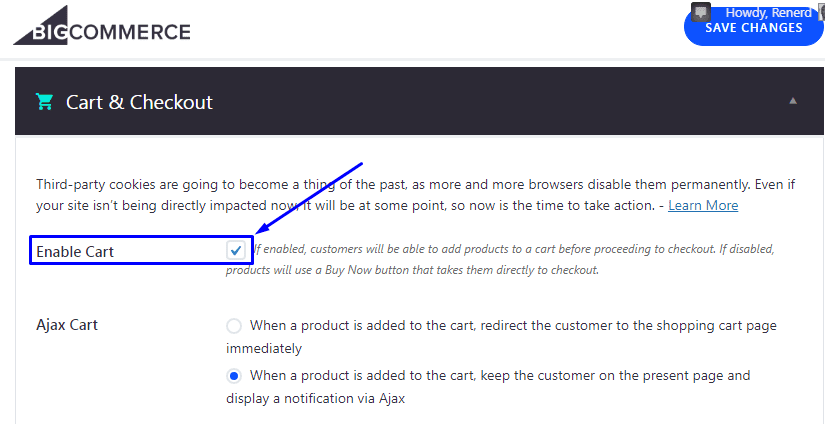The height and width of the screenshot is (424, 825).
Task: Open the Learn More link
Action: pos(703,205)
